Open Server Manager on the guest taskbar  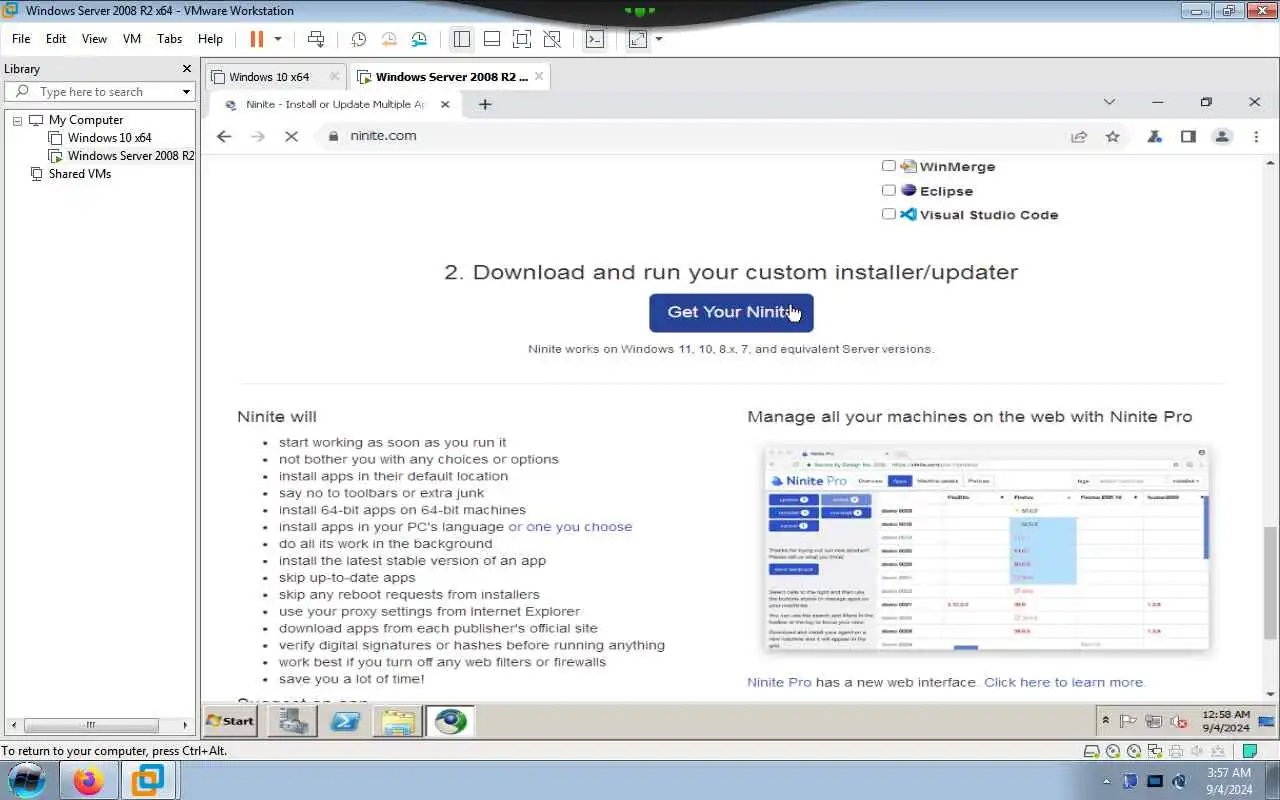tap(292, 720)
